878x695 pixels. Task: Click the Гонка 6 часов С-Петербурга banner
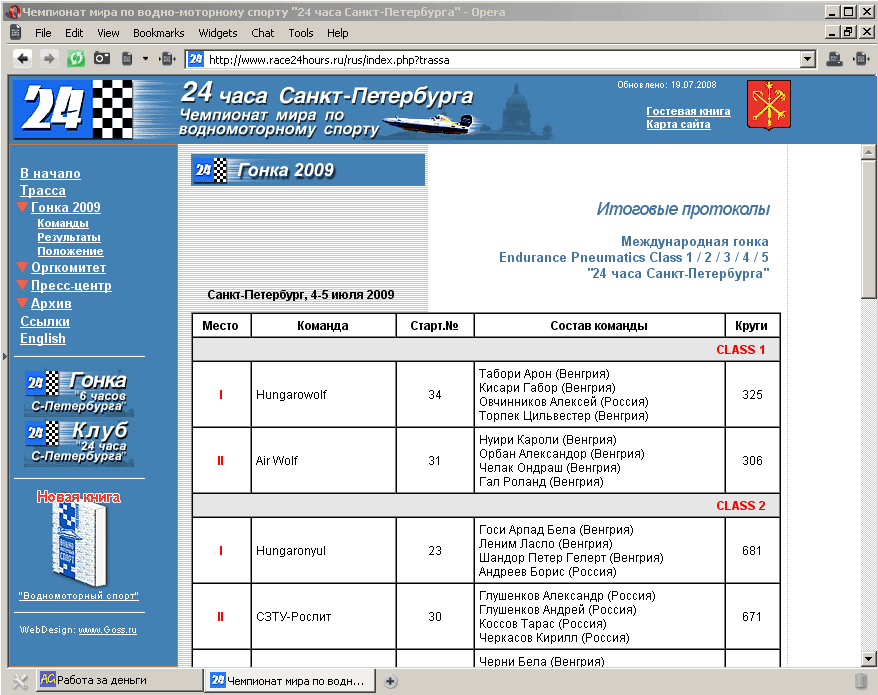coord(78,393)
